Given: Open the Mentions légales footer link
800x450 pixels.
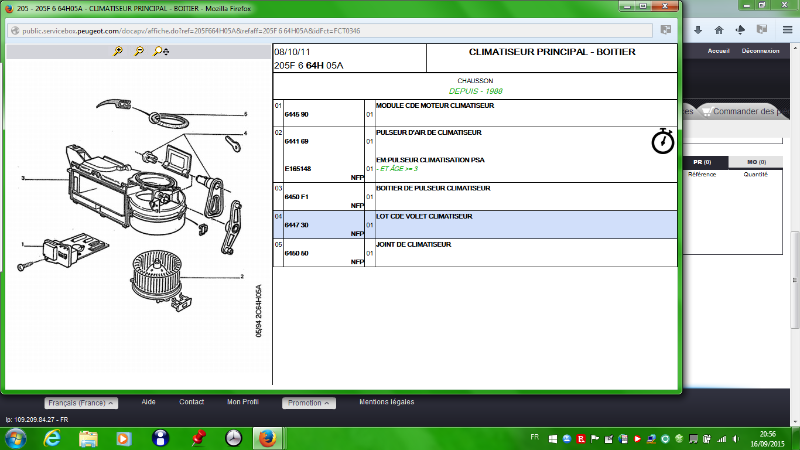Looking at the screenshot, I should [386, 402].
